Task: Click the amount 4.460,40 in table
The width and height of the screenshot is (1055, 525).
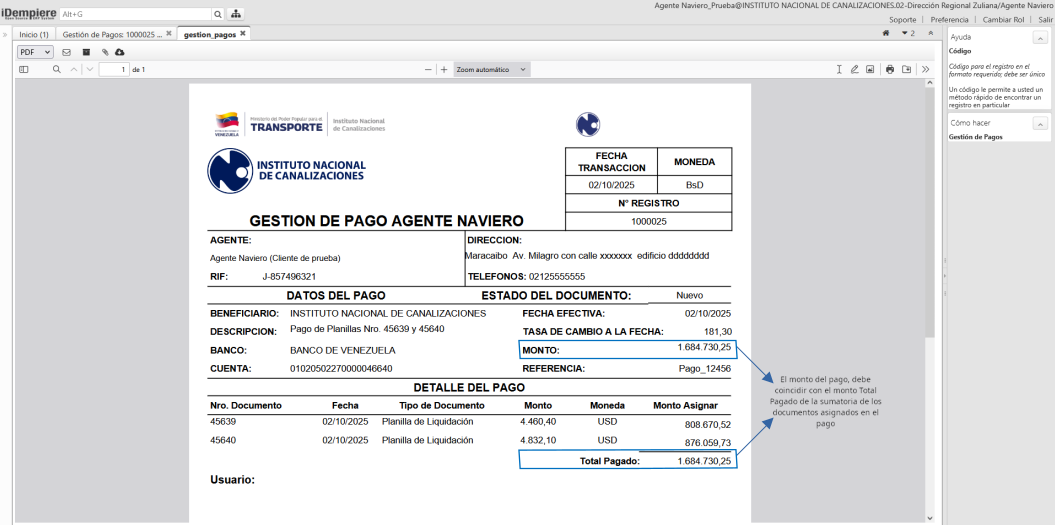Action: (538, 422)
